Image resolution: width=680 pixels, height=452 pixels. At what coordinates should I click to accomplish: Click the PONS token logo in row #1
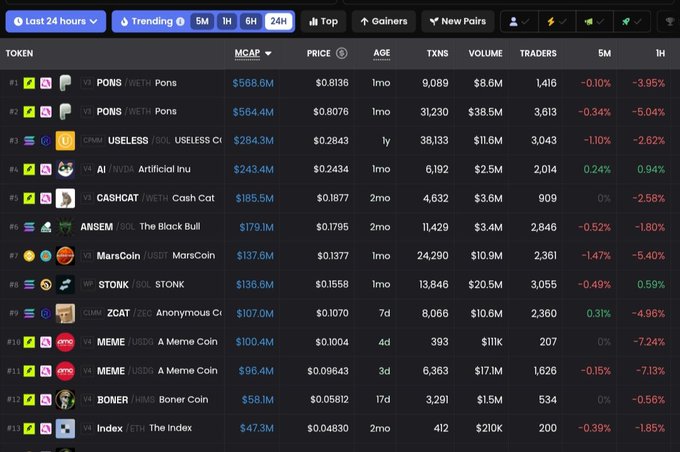pyautogui.click(x=65, y=83)
